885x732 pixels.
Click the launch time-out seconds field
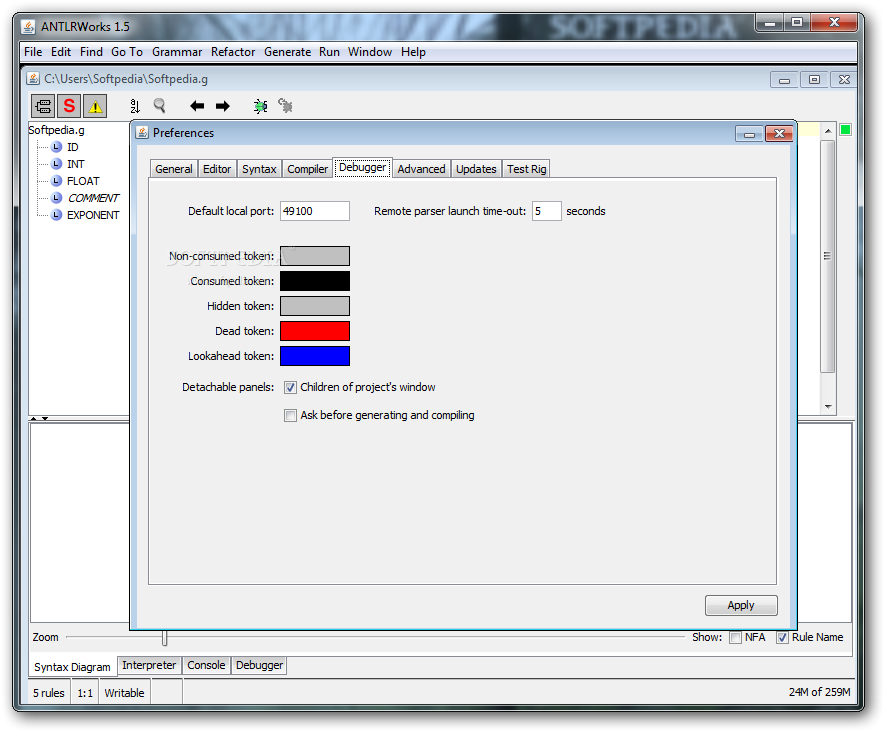click(x=546, y=211)
